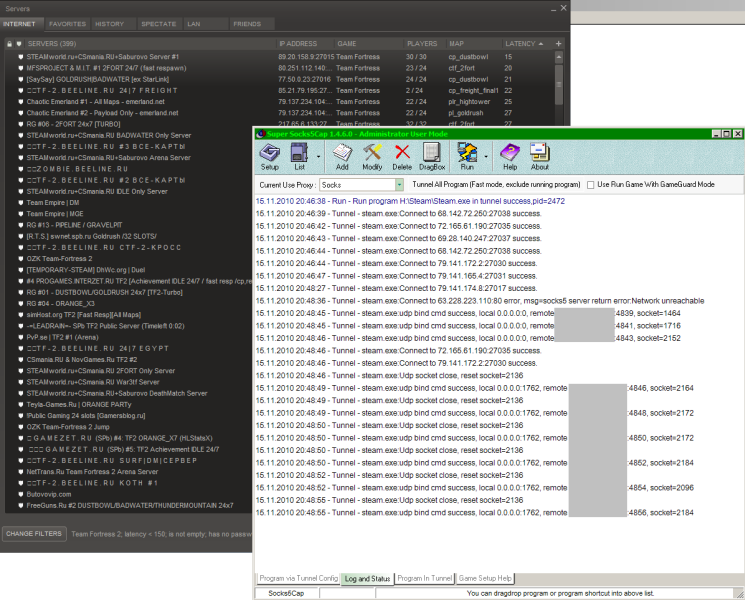Image resolution: width=745 pixels, height=600 pixels.
Task: Select NetTrans.Ru Team Fortress 2 Arena Server
Action: 129,472
